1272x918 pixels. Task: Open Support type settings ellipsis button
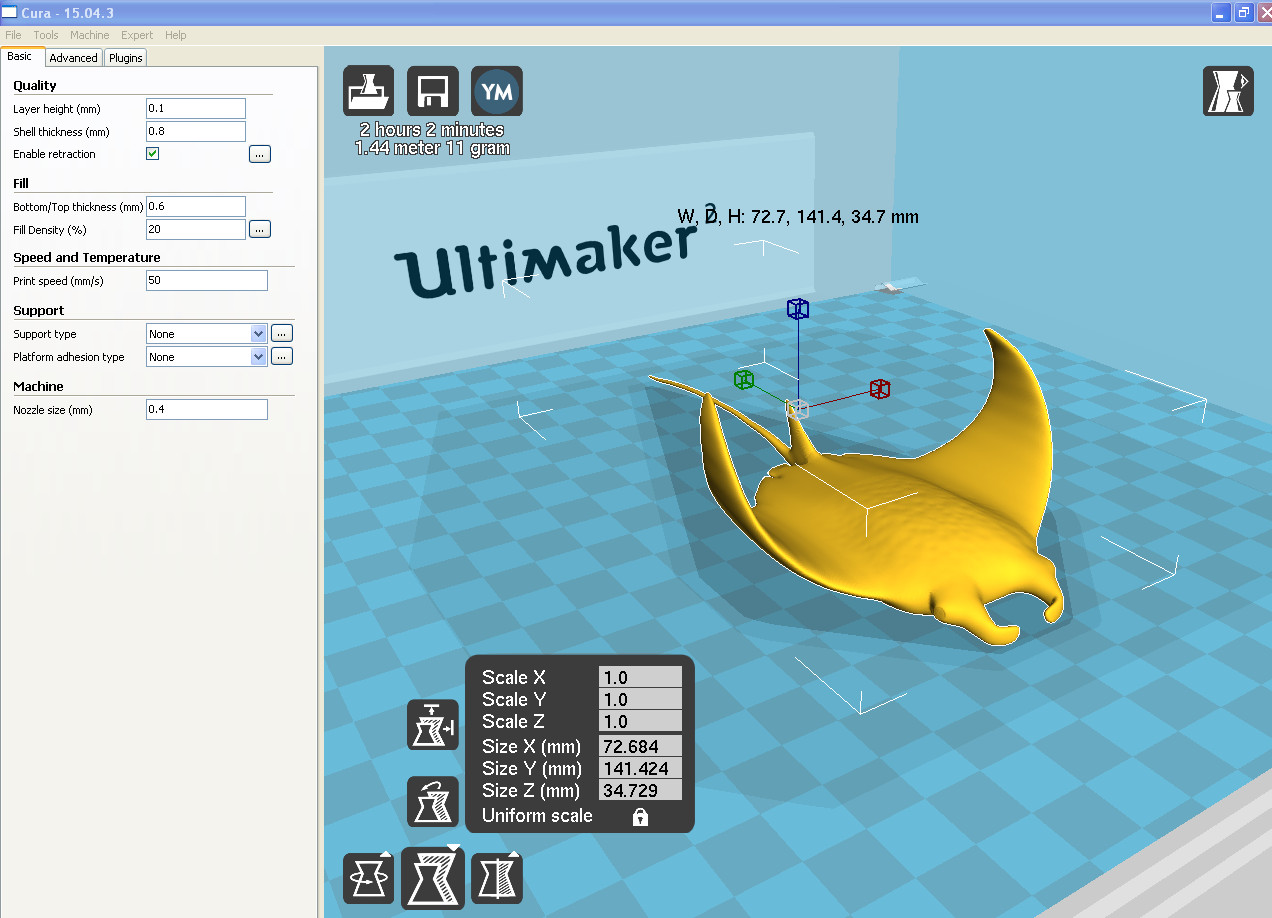282,333
